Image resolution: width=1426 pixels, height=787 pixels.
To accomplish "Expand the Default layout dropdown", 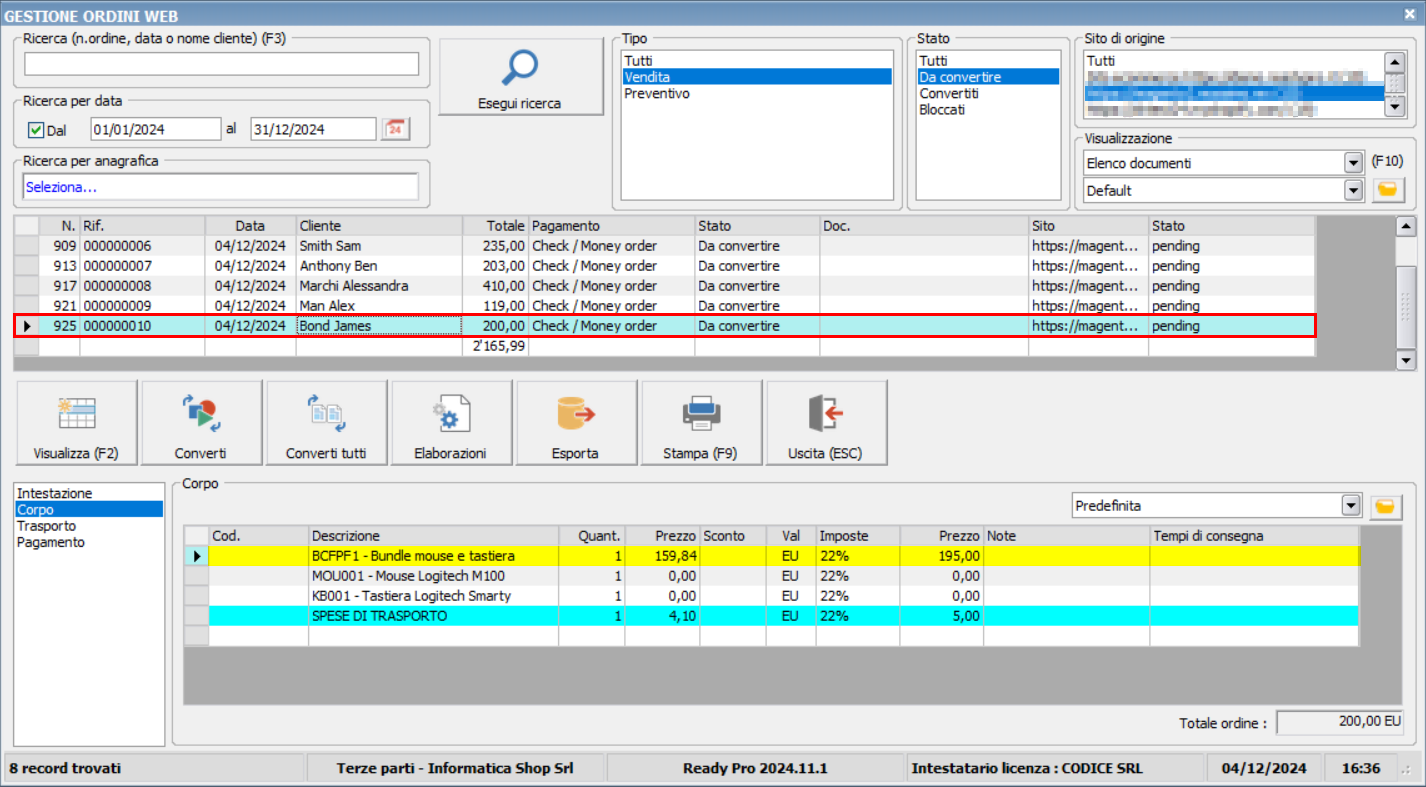I will 1353,190.
